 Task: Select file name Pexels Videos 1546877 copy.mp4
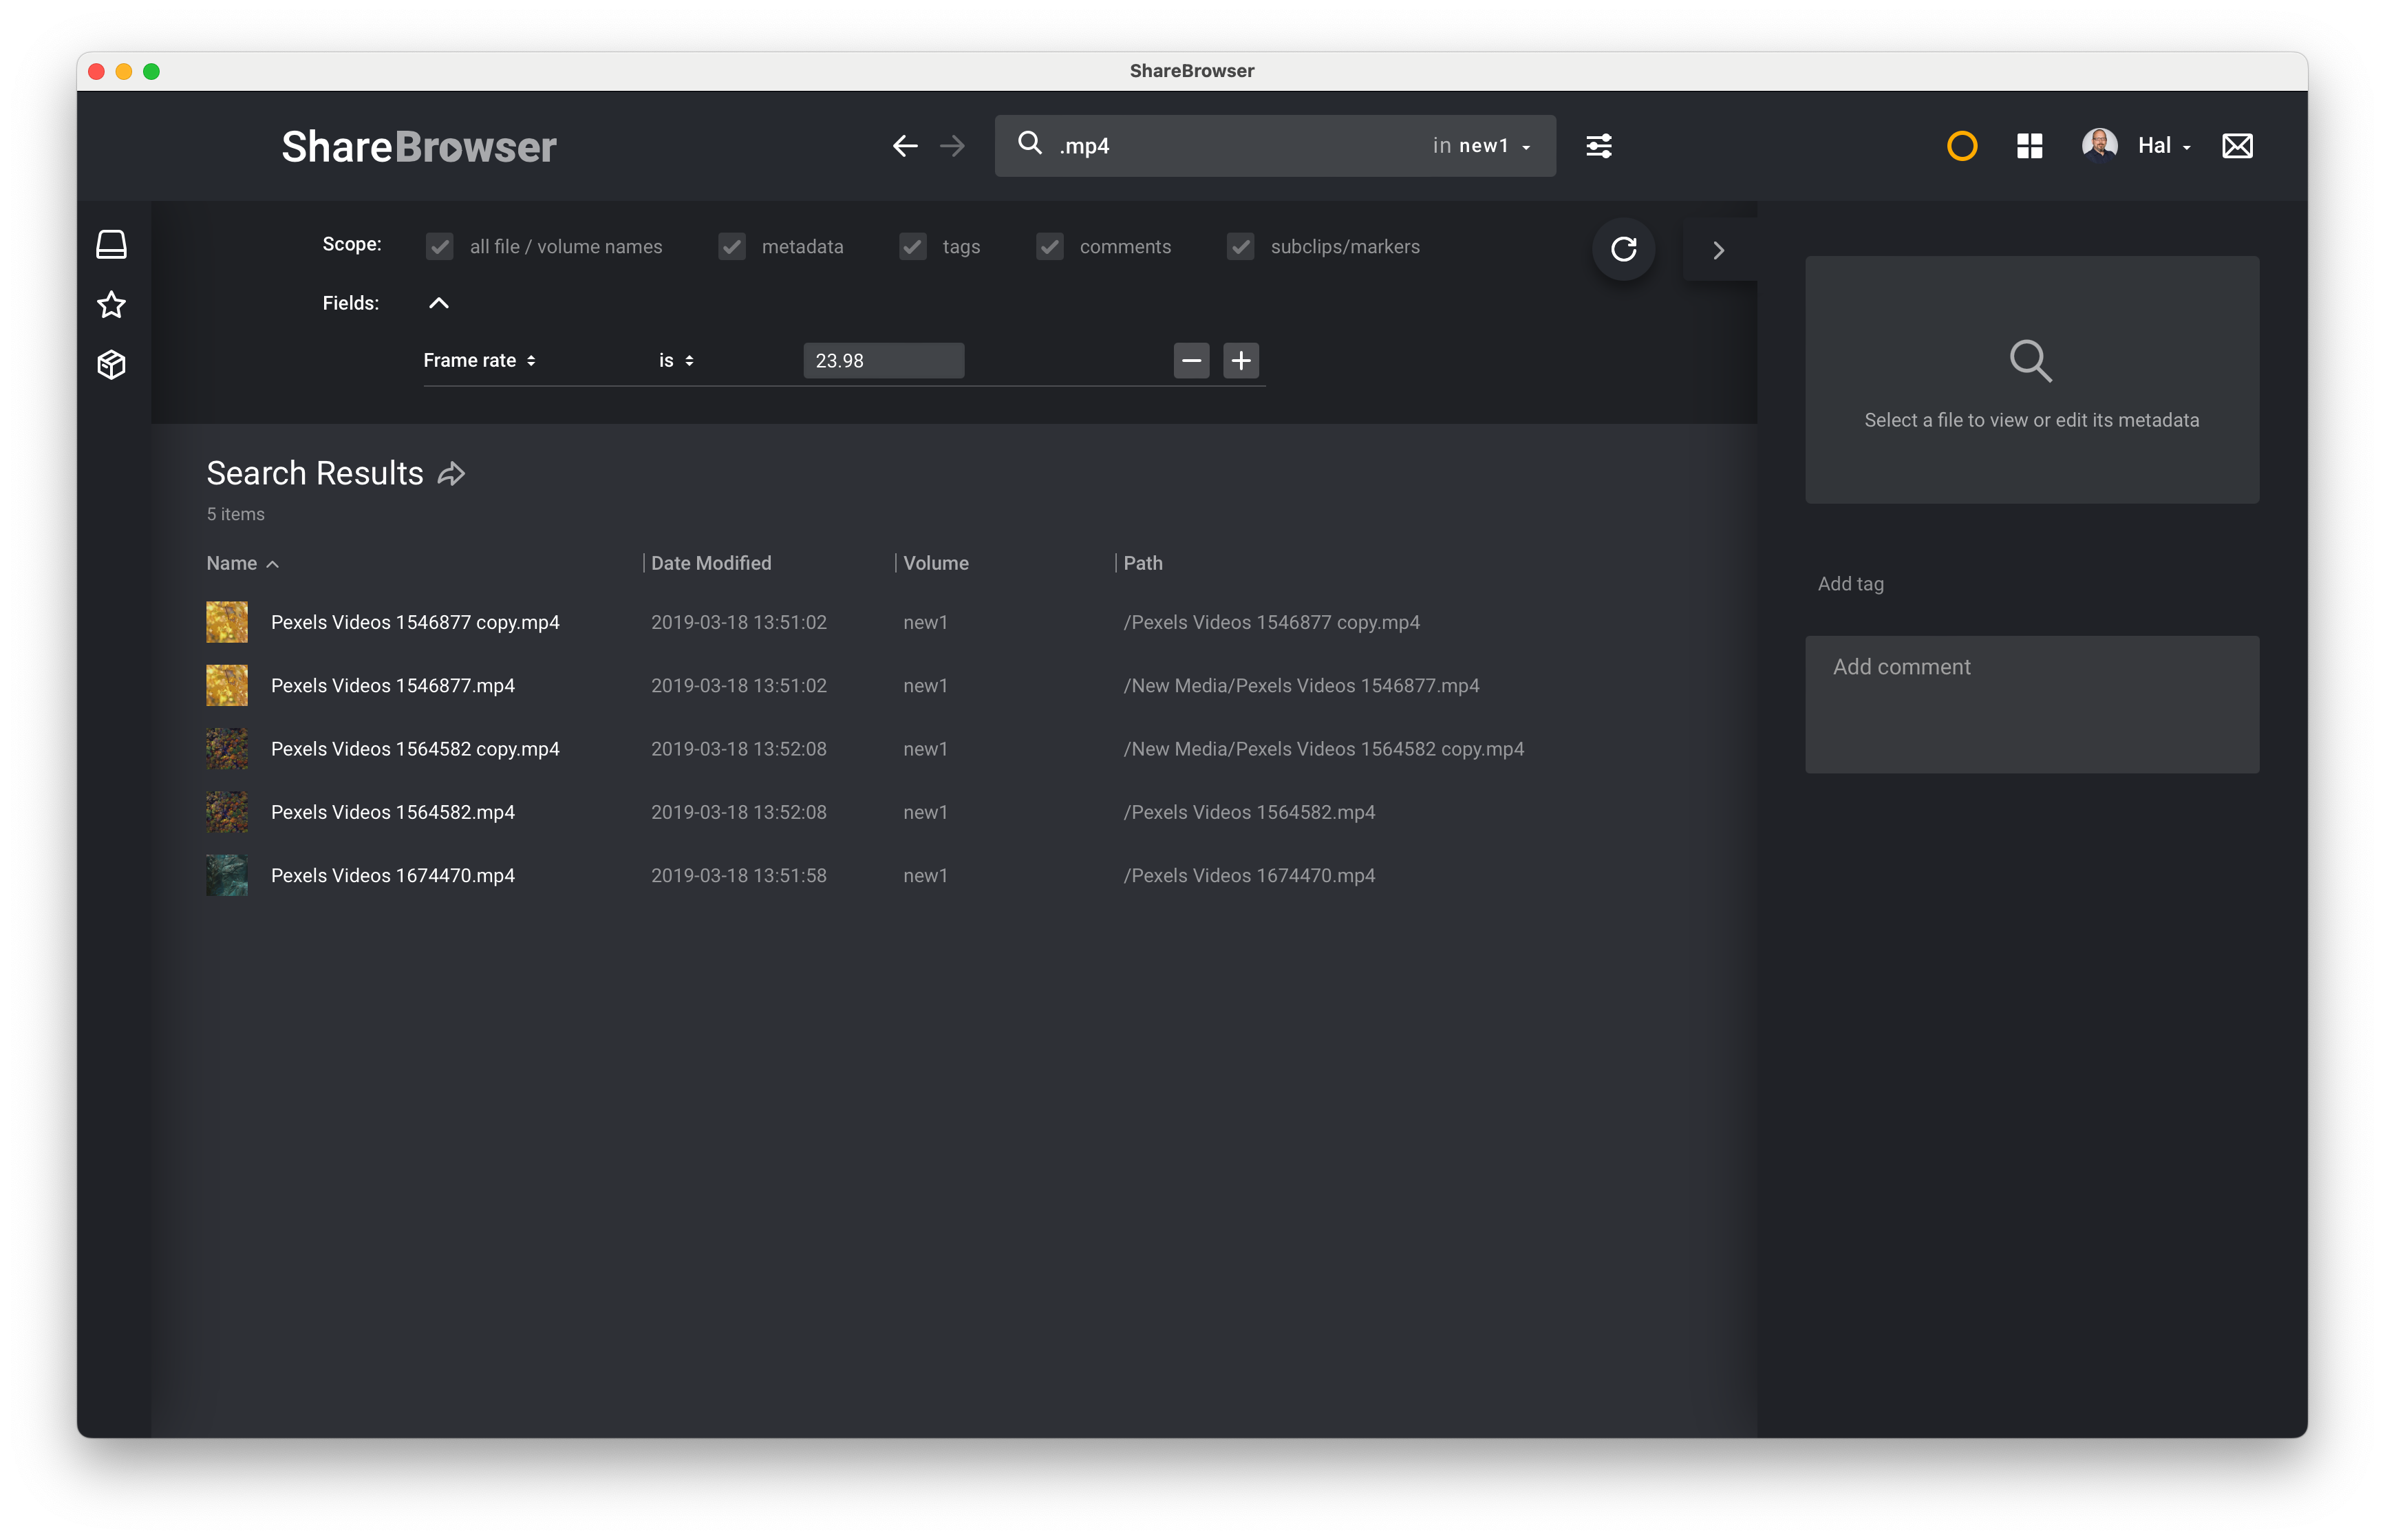tap(415, 623)
